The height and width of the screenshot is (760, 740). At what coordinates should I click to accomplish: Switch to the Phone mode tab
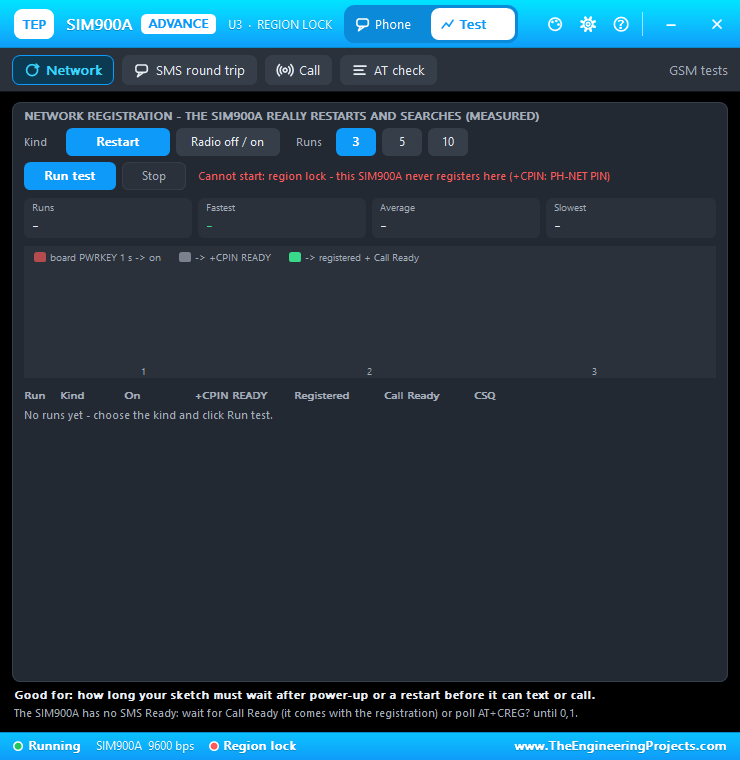click(x=384, y=24)
